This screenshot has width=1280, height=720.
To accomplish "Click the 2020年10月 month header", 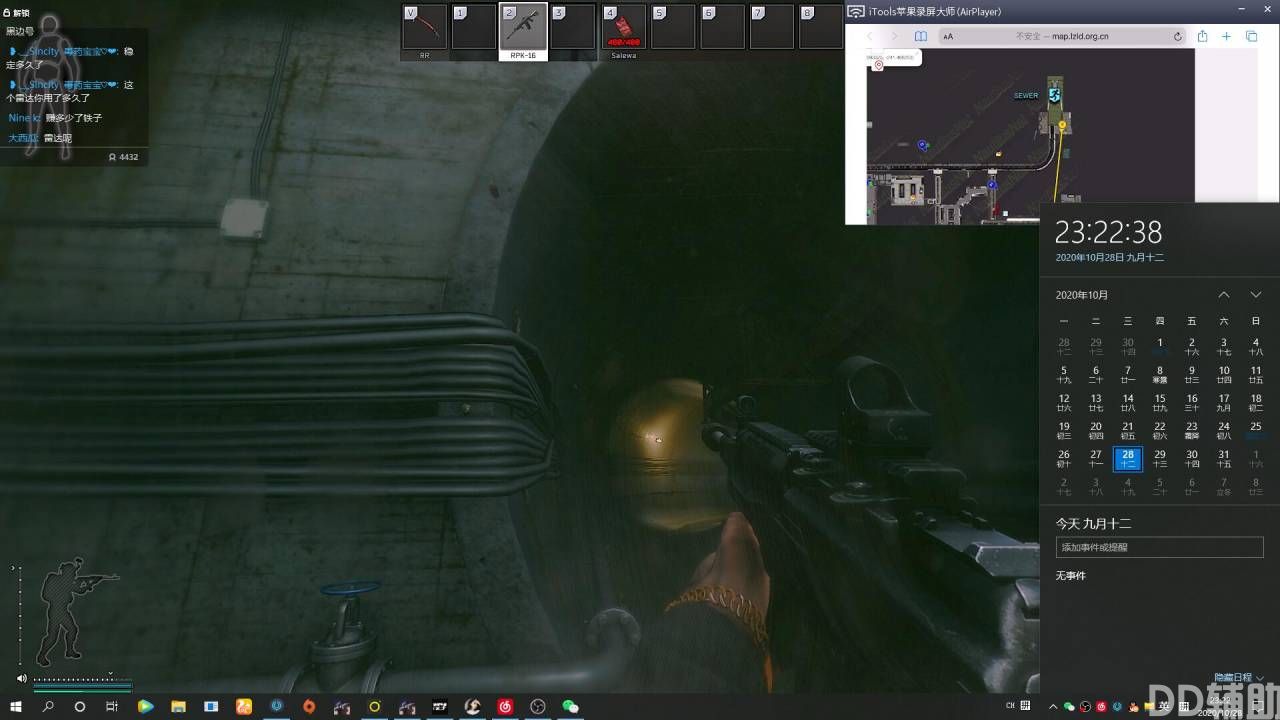I will (1082, 295).
